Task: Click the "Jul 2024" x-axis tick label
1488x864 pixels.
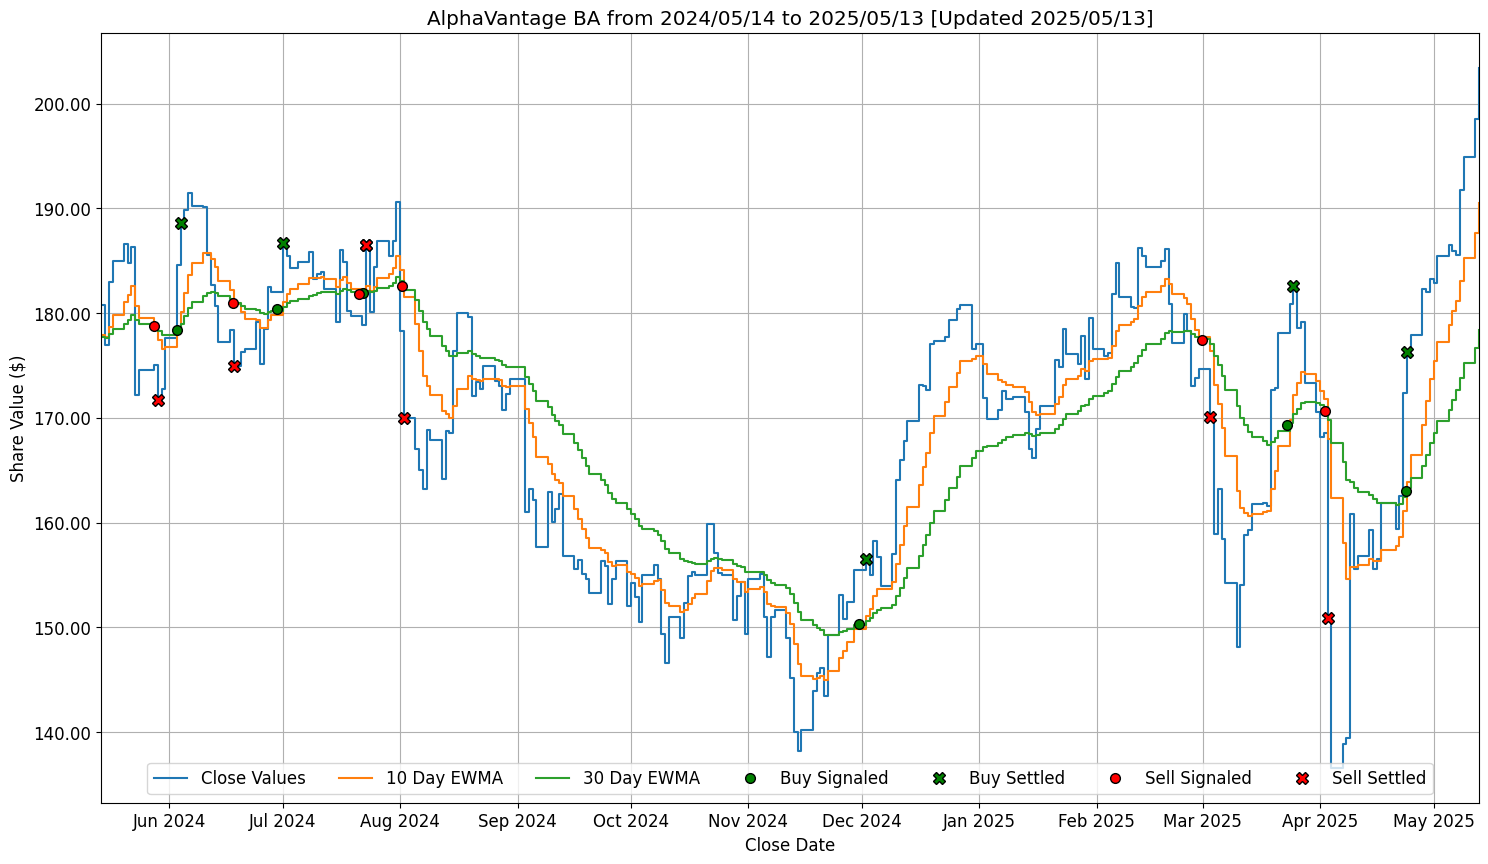Action: pos(283,821)
